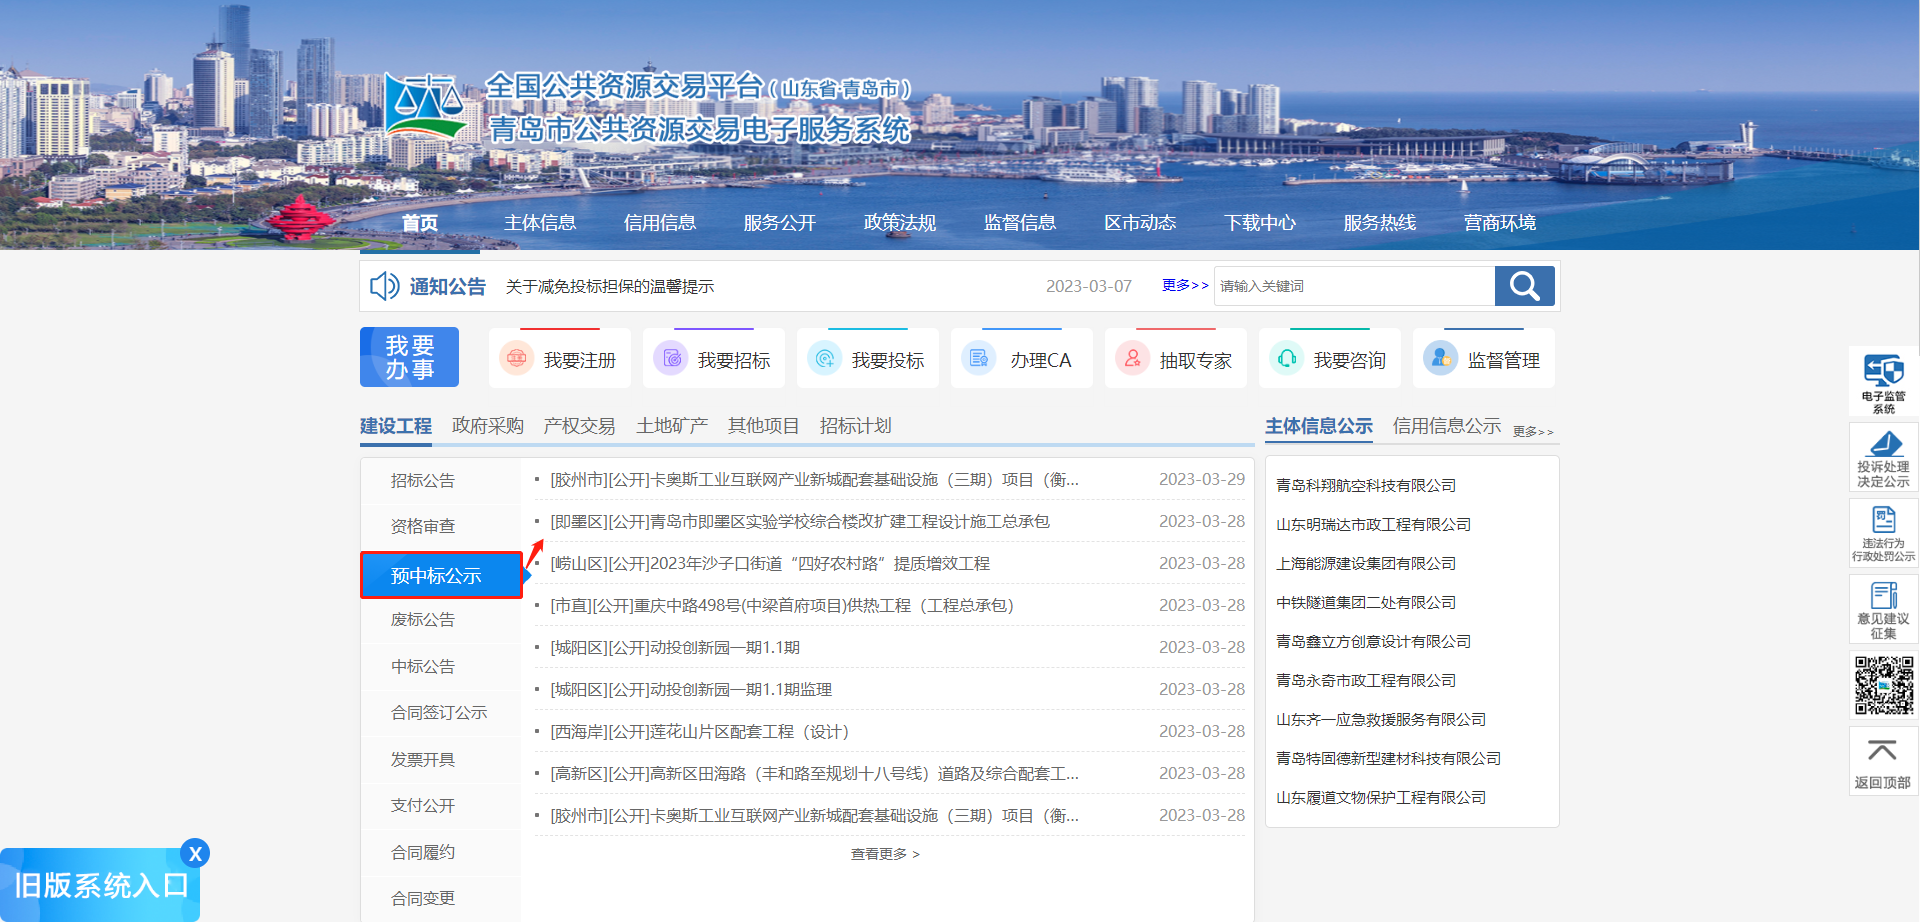Open the 服务公开 nav menu
Image resolution: width=1920 pixels, height=922 pixels.
coord(780,223)
